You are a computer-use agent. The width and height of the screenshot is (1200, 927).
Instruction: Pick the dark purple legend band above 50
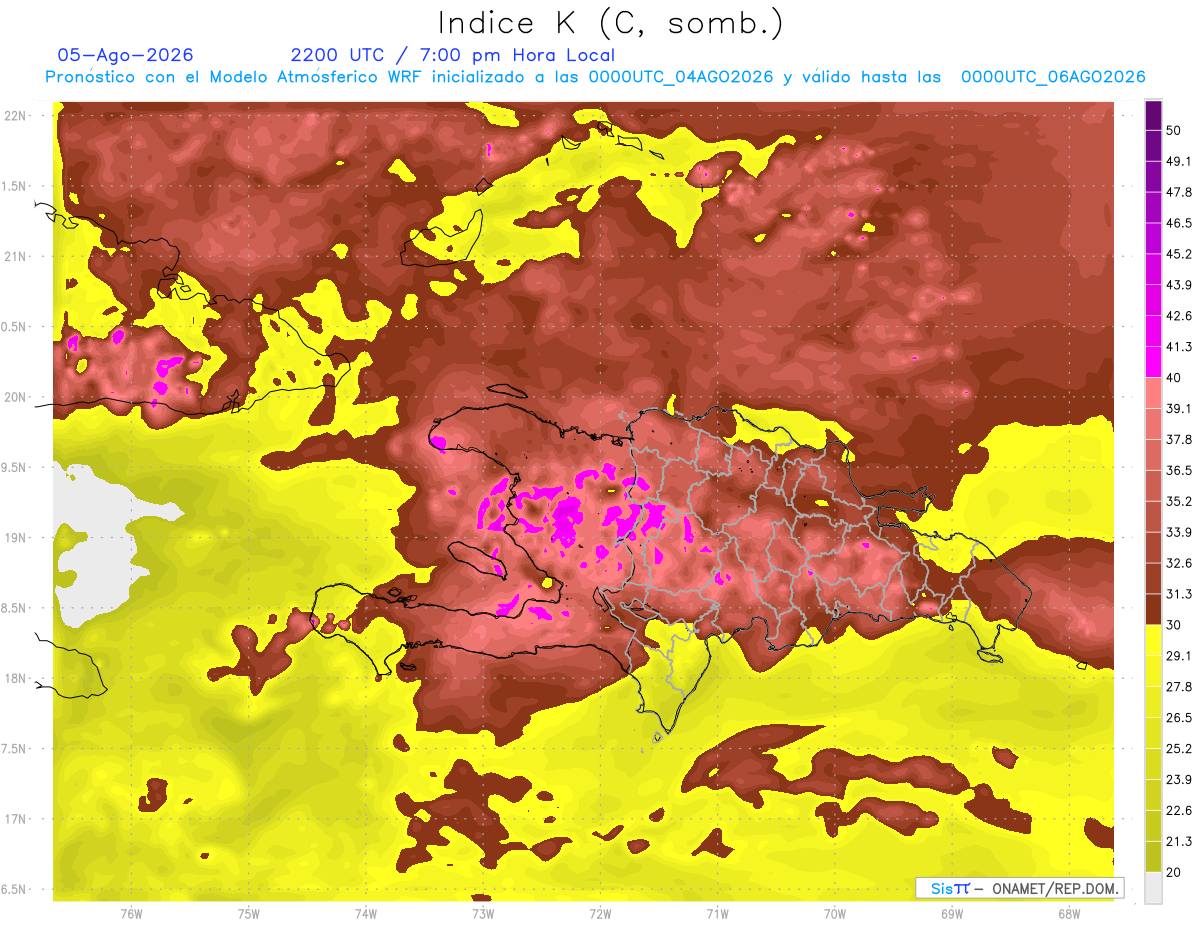(1153, 115)
